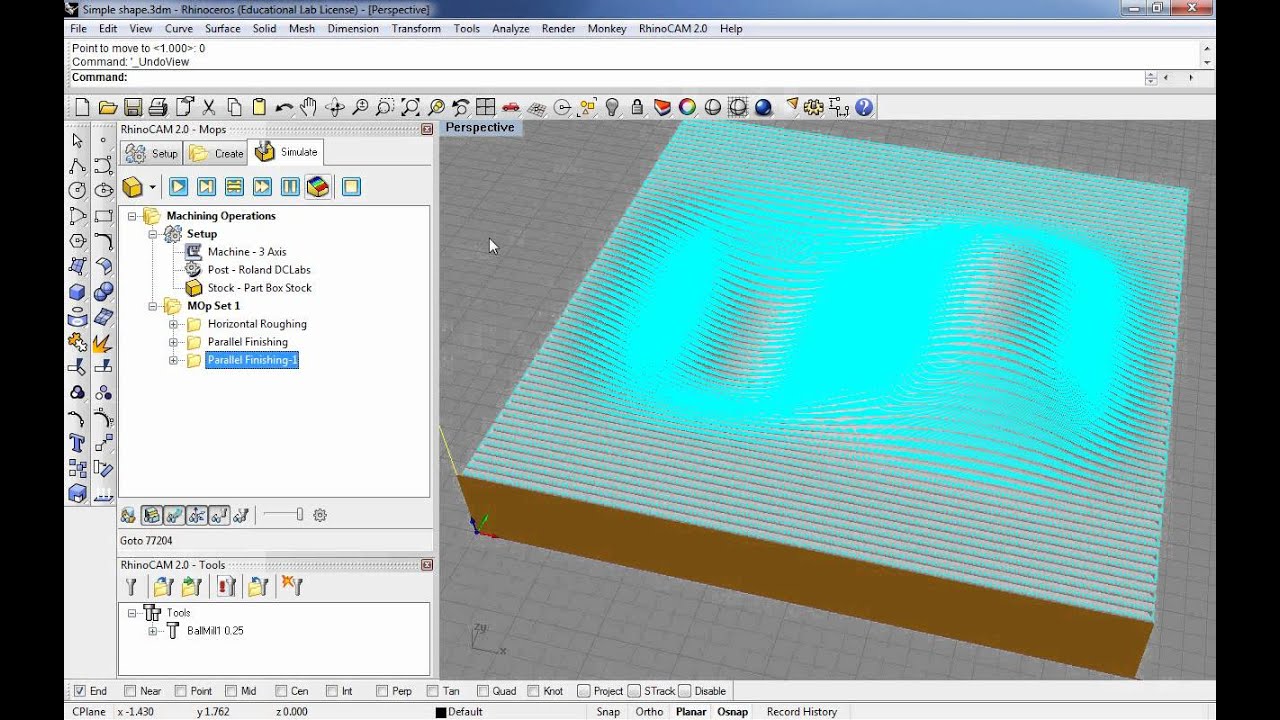Click the light bulb hide icon
Viewport: 1280px width, 720px height.
[612, 107]
